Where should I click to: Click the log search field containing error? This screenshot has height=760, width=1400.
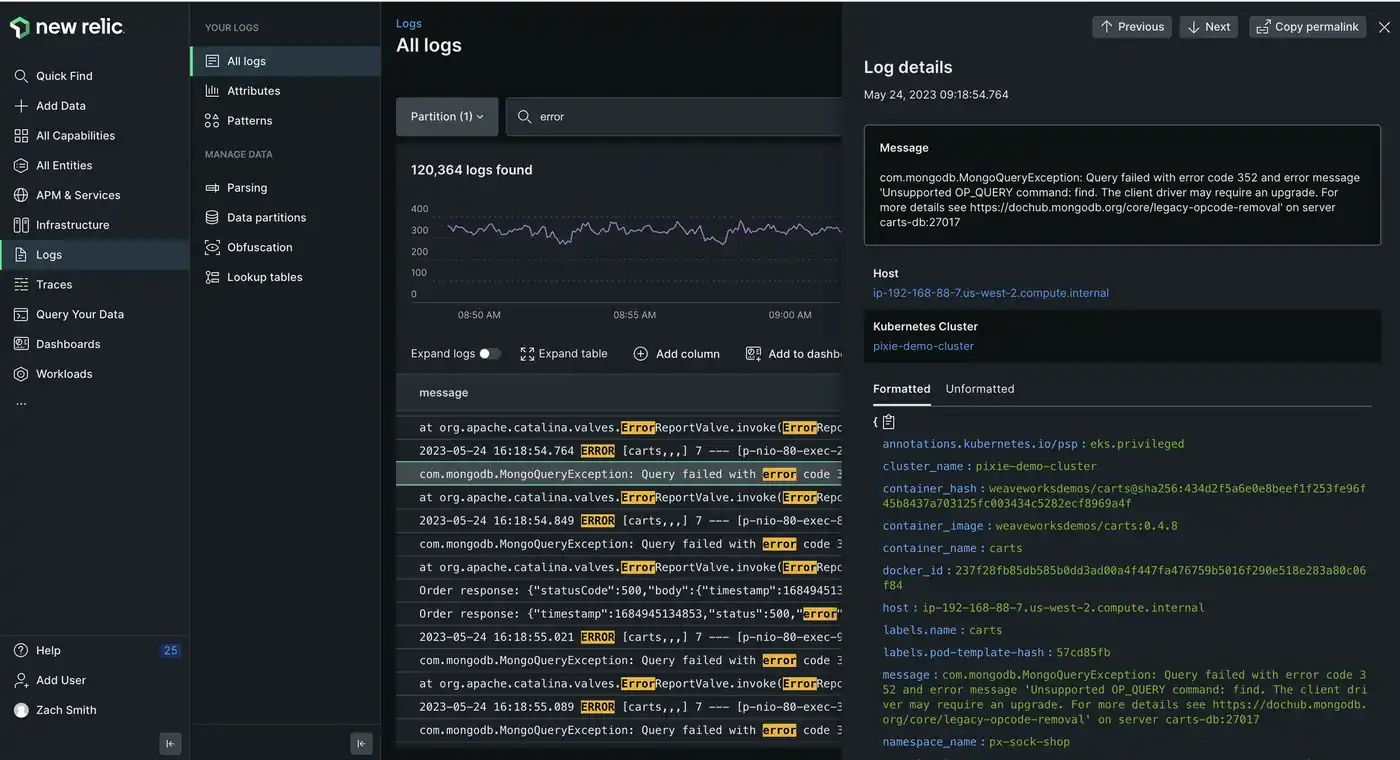(674, 117)
